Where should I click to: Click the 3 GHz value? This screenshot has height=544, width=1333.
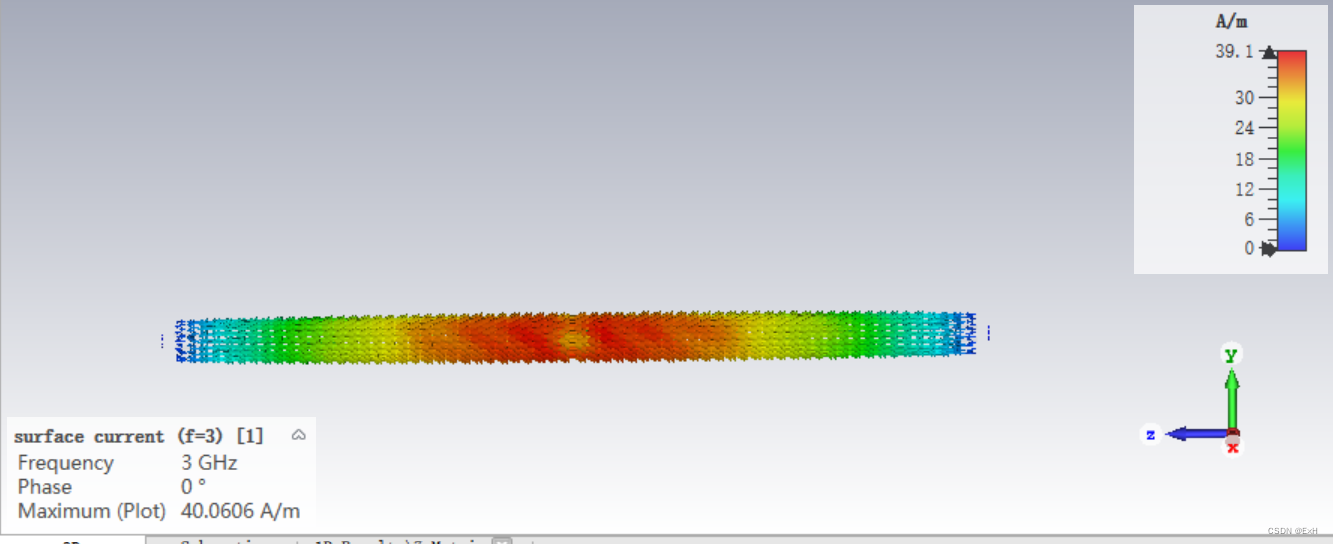(x=209, y=463)
